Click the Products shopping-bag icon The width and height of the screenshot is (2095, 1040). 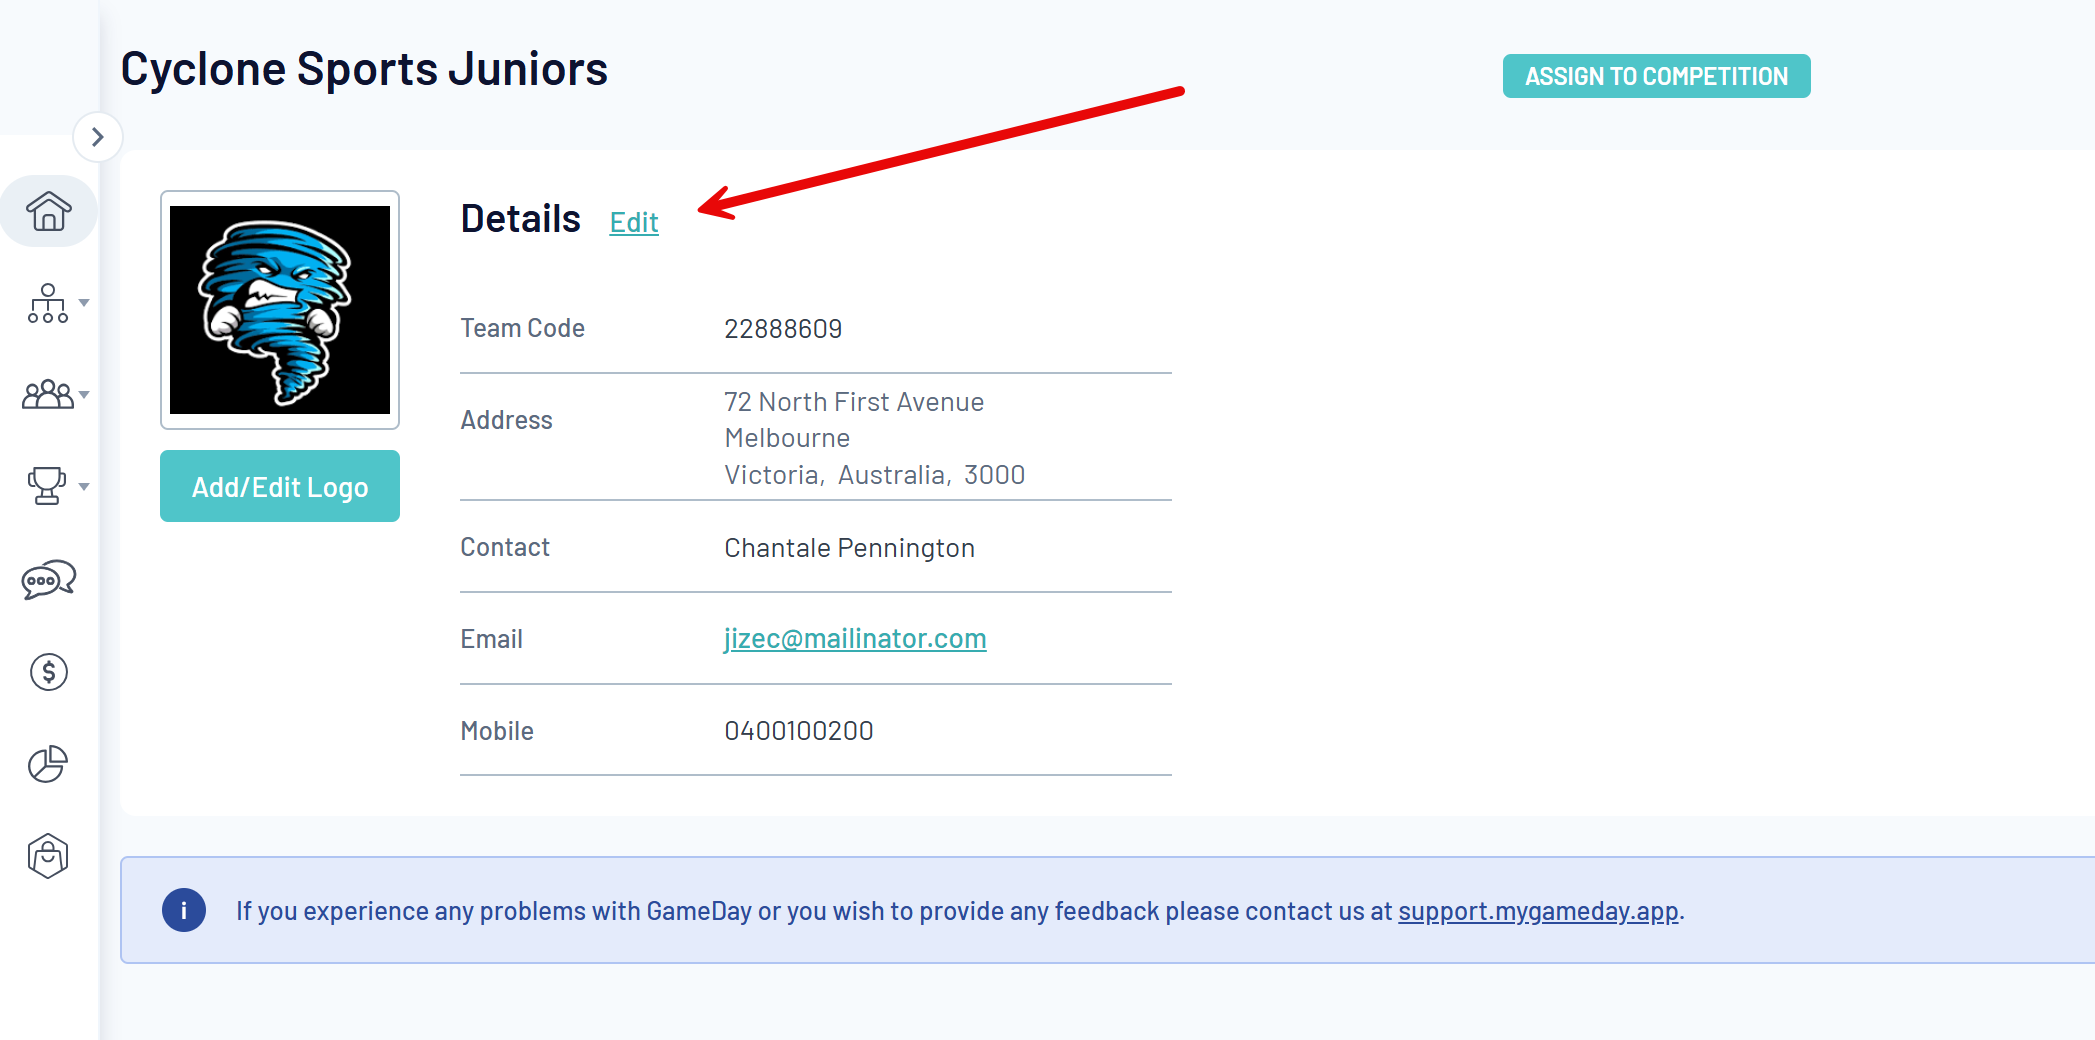pos(48,856)
